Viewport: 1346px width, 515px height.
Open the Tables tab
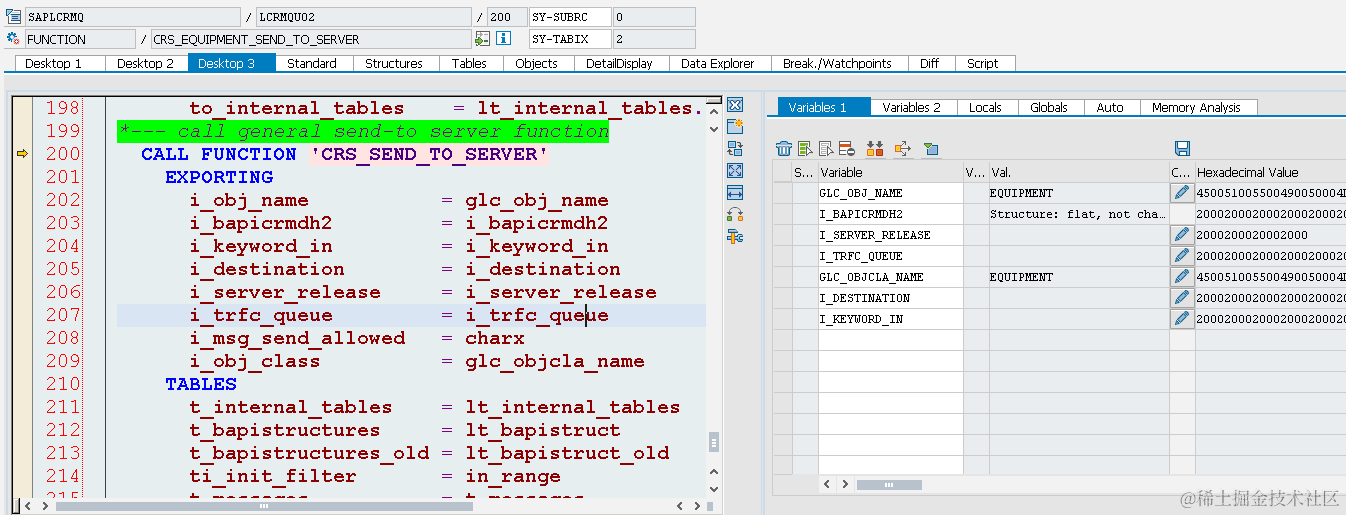click(x=469, y=63)
